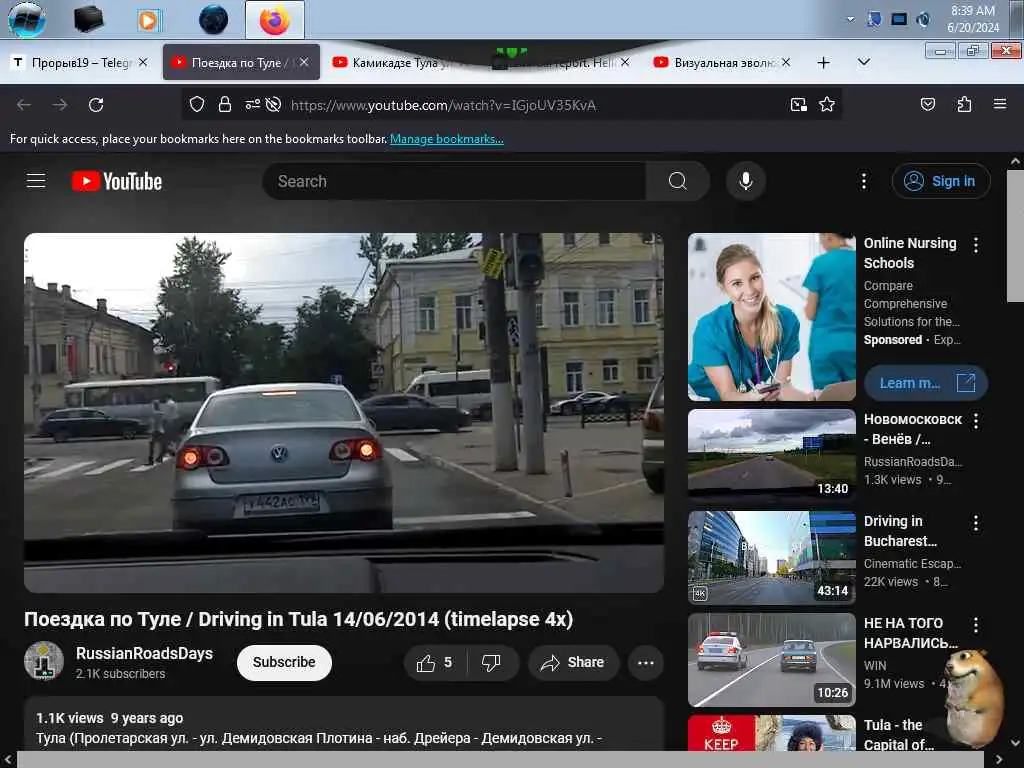Screen dimensions: 1024x768
Task: Open media player taskbar icon
Action: [x=148, y=20]
